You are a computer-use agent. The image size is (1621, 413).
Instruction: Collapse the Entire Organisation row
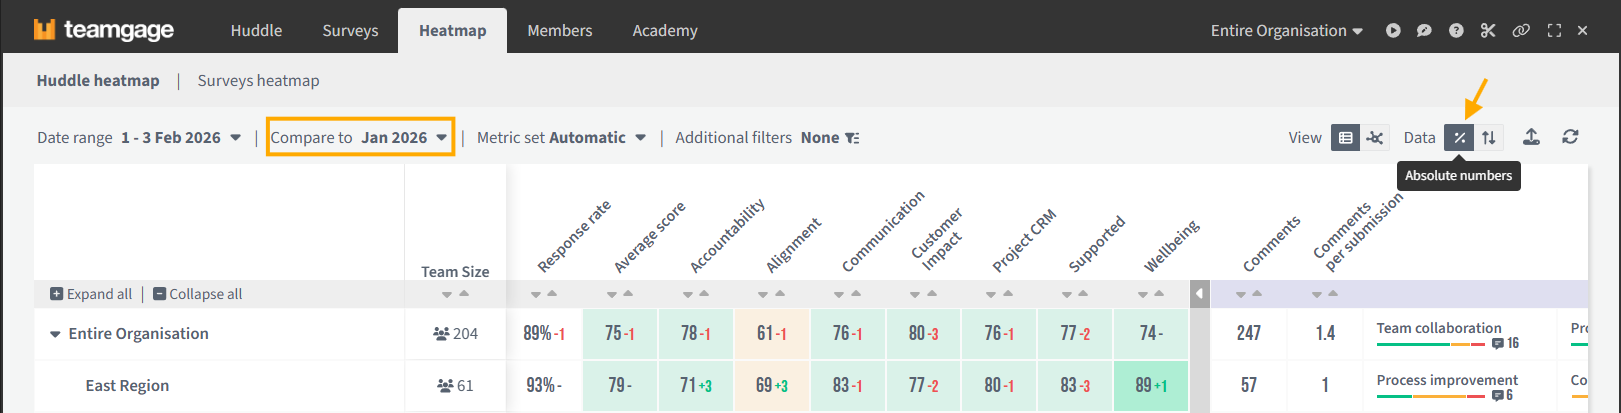point(55,334)
